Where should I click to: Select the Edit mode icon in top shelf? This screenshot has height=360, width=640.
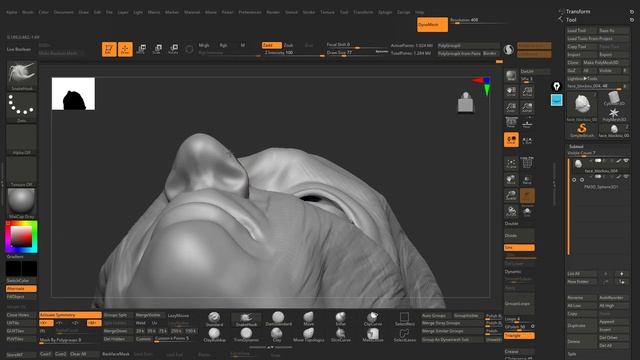(x=109, y=49)
